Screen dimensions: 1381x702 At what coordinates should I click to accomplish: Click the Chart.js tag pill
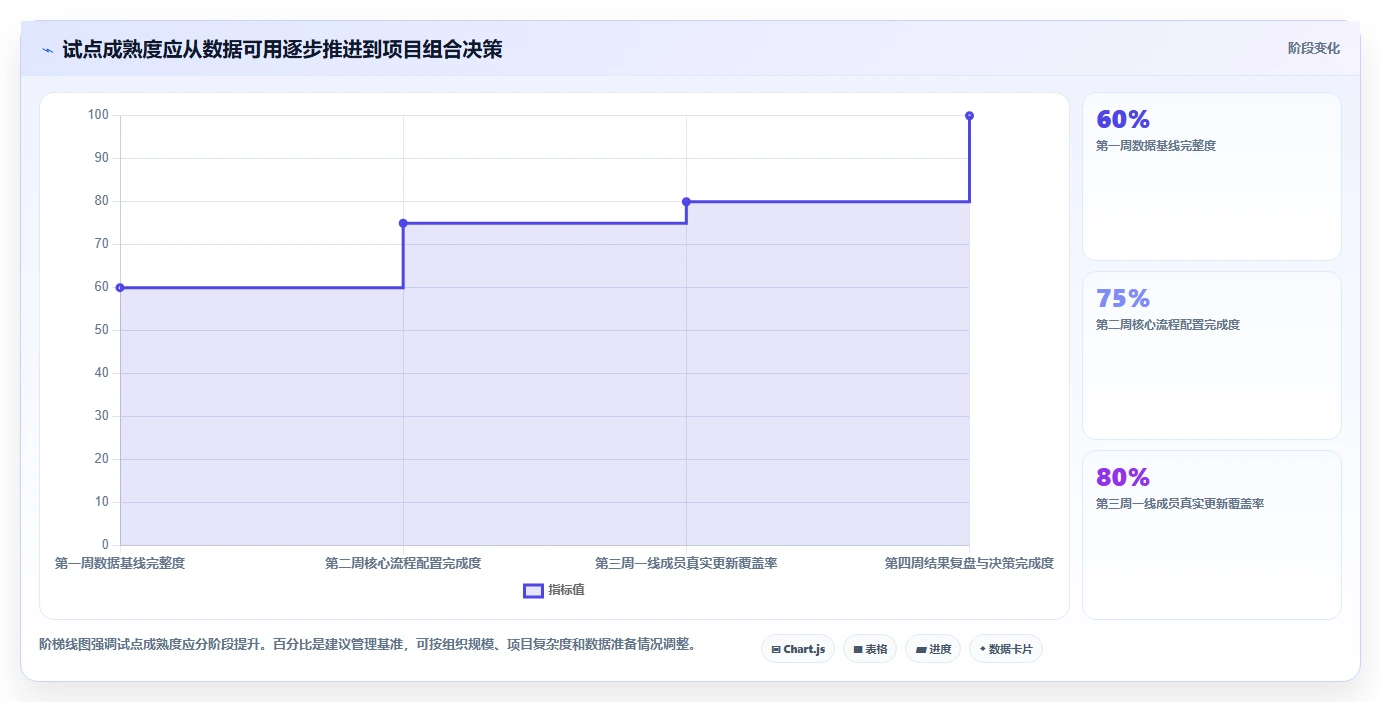click(x=798, y=649)
